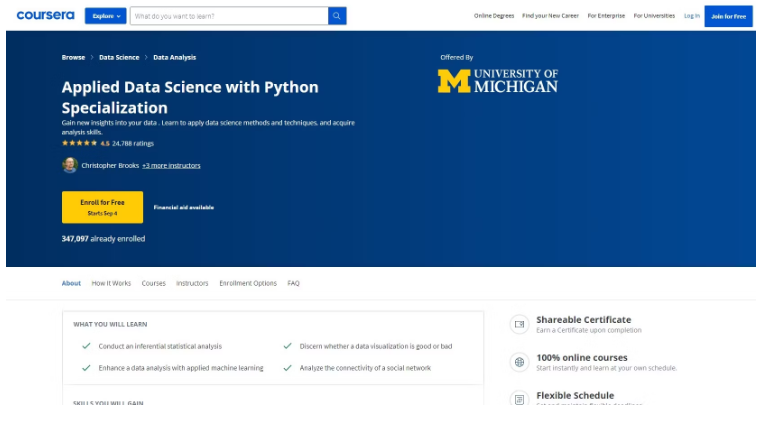Image resolution: width=766 pixels, height=435 pixels.
Task: Click 'WHAT YOU WILL LEARN' heading
Action: click(x=110, y=324)
